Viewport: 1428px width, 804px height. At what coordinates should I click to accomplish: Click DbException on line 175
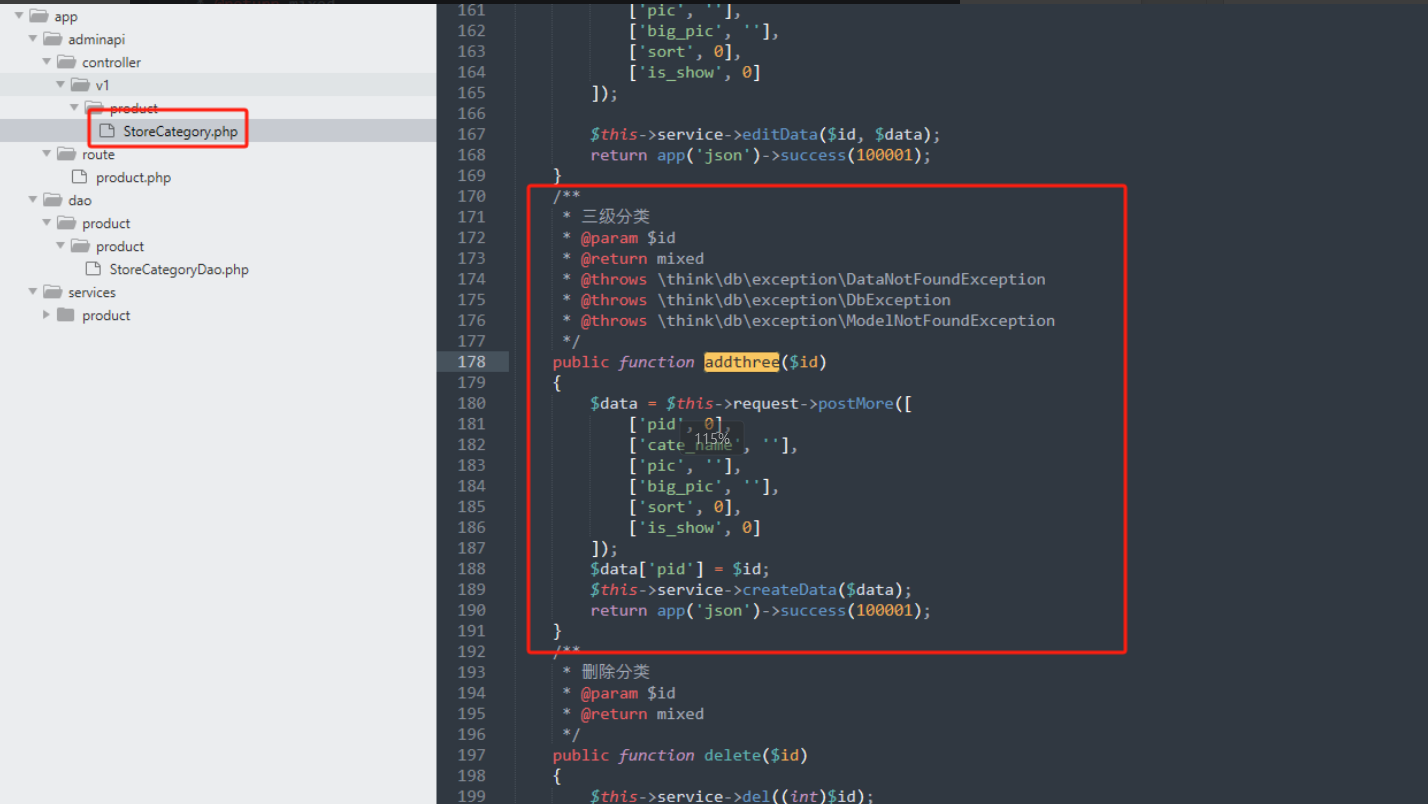click(x=899, y=300)
